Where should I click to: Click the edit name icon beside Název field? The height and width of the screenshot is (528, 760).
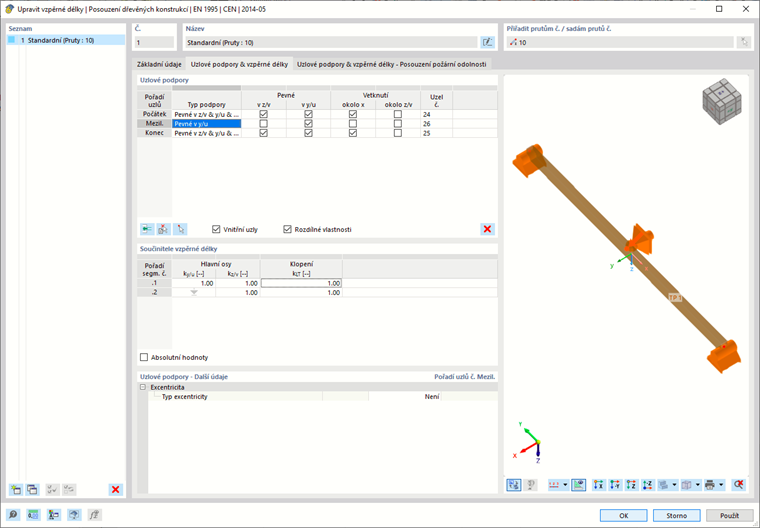pos(487,42)
